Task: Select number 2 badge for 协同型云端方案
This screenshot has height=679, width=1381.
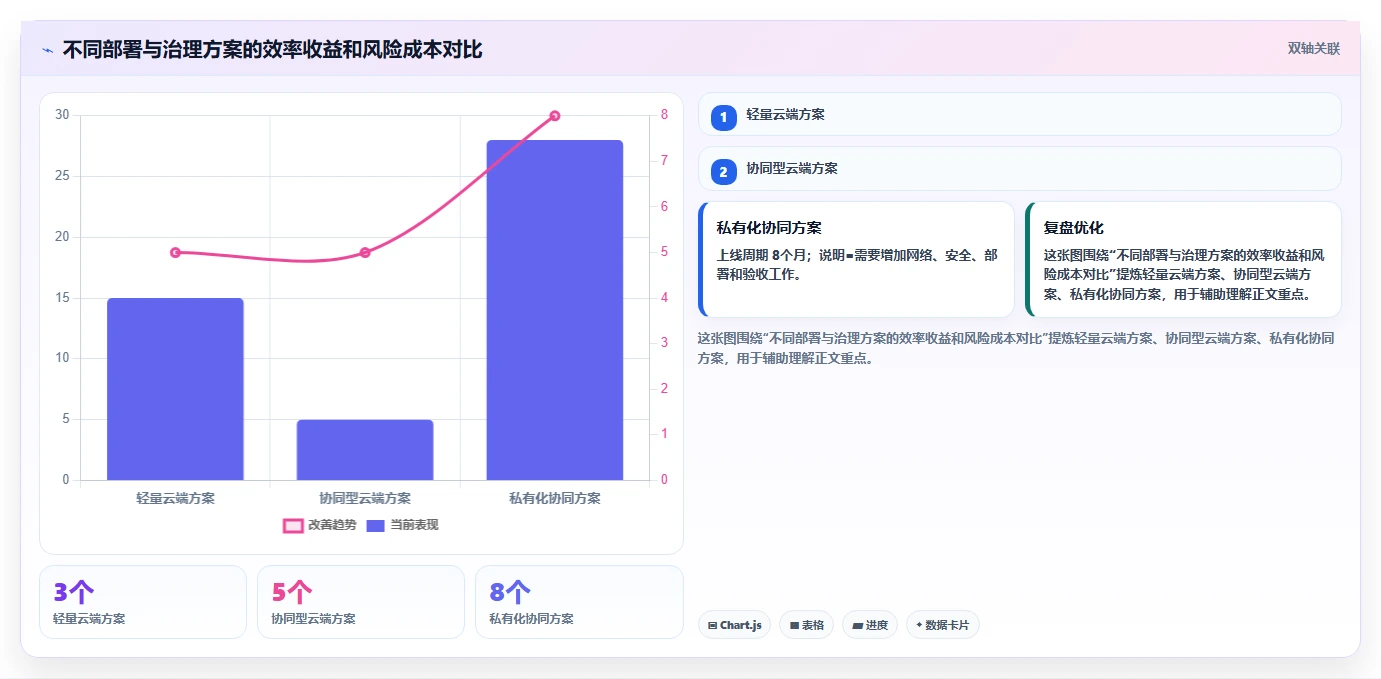Action: click(723, 172)
